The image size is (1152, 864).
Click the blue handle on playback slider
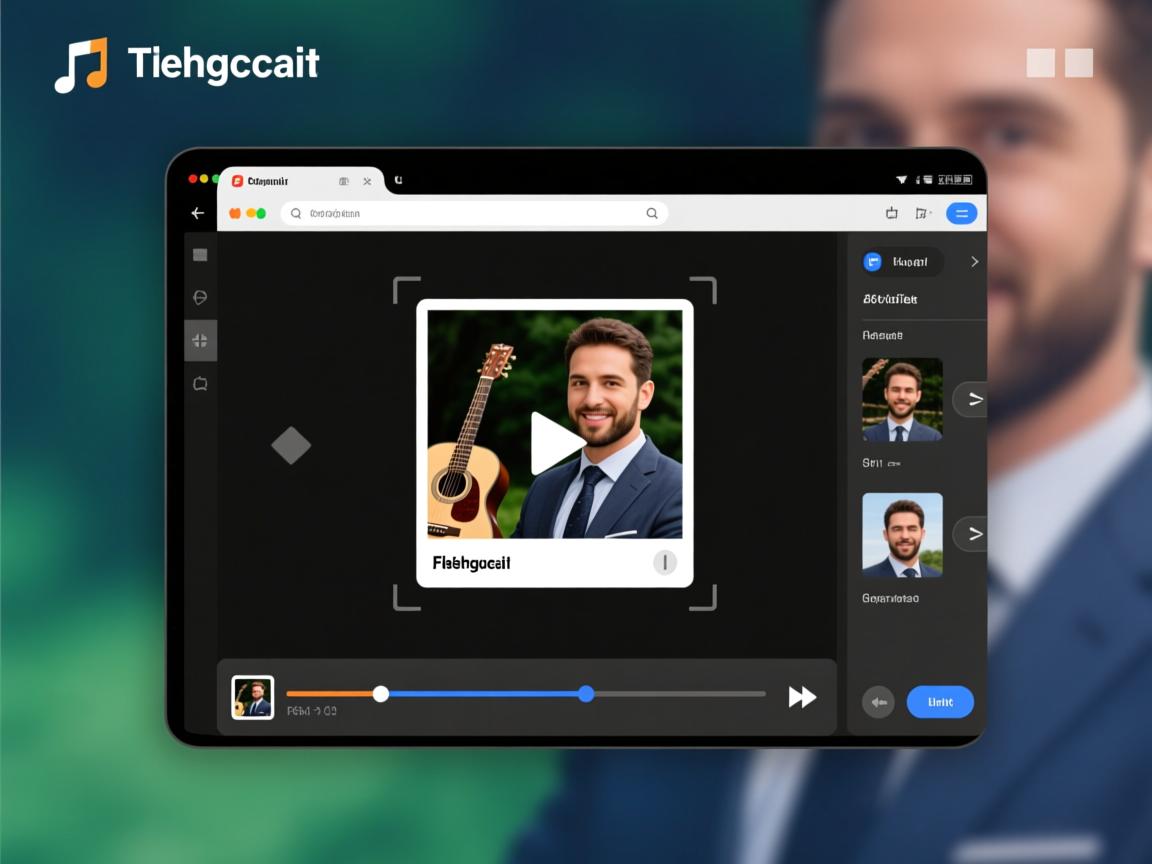(586, 694)
